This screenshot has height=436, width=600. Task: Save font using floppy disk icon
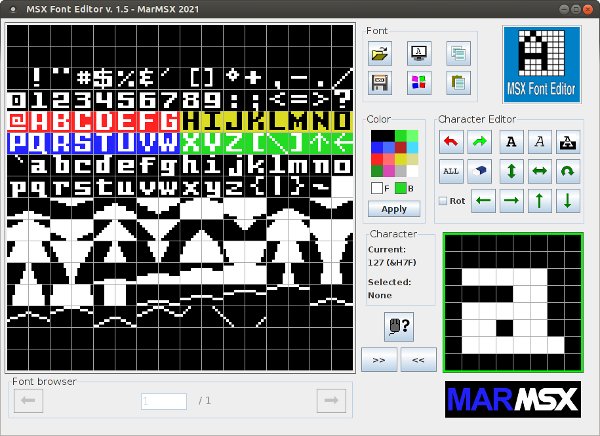click(x=380, y=83)
